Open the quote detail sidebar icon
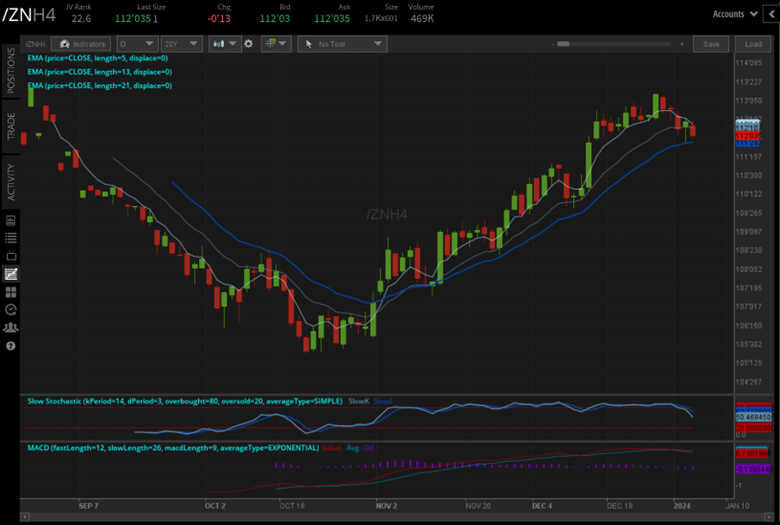The width and height of the screenshot is (780, 525). tap(10, 220)
